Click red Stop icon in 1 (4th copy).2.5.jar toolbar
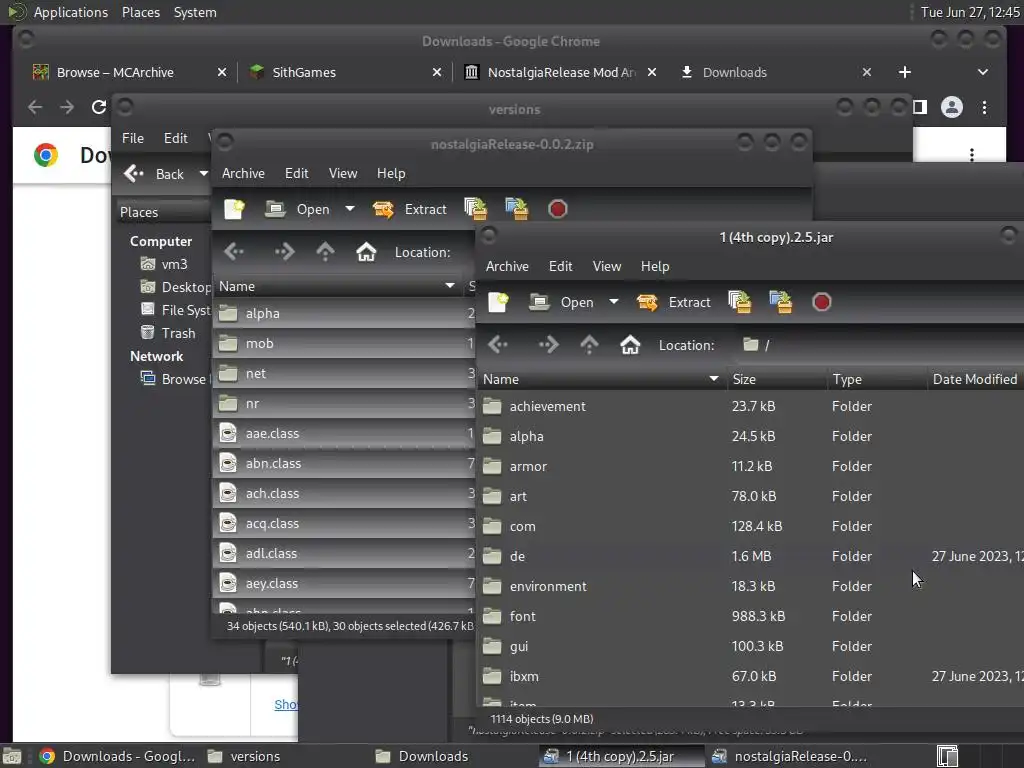The height and width of the screenshot is (768, 1024). pyautogui.click(x=822, y=302)
